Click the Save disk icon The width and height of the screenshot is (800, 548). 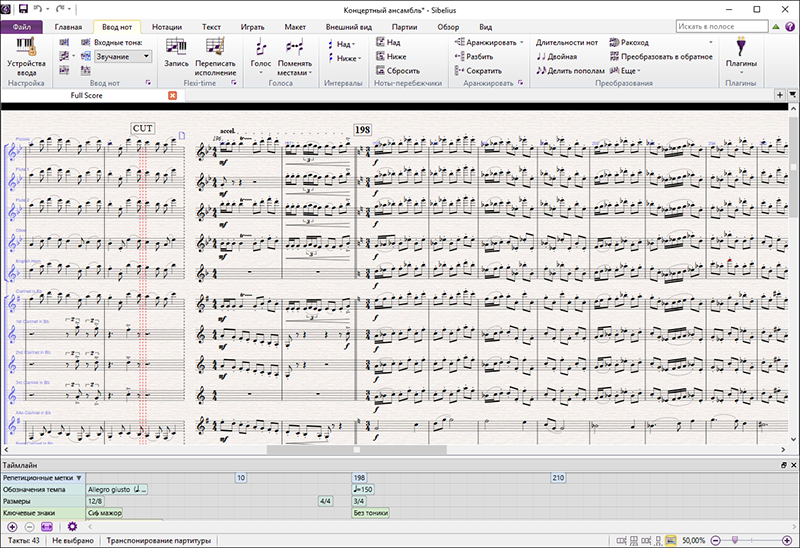point(23,9)
